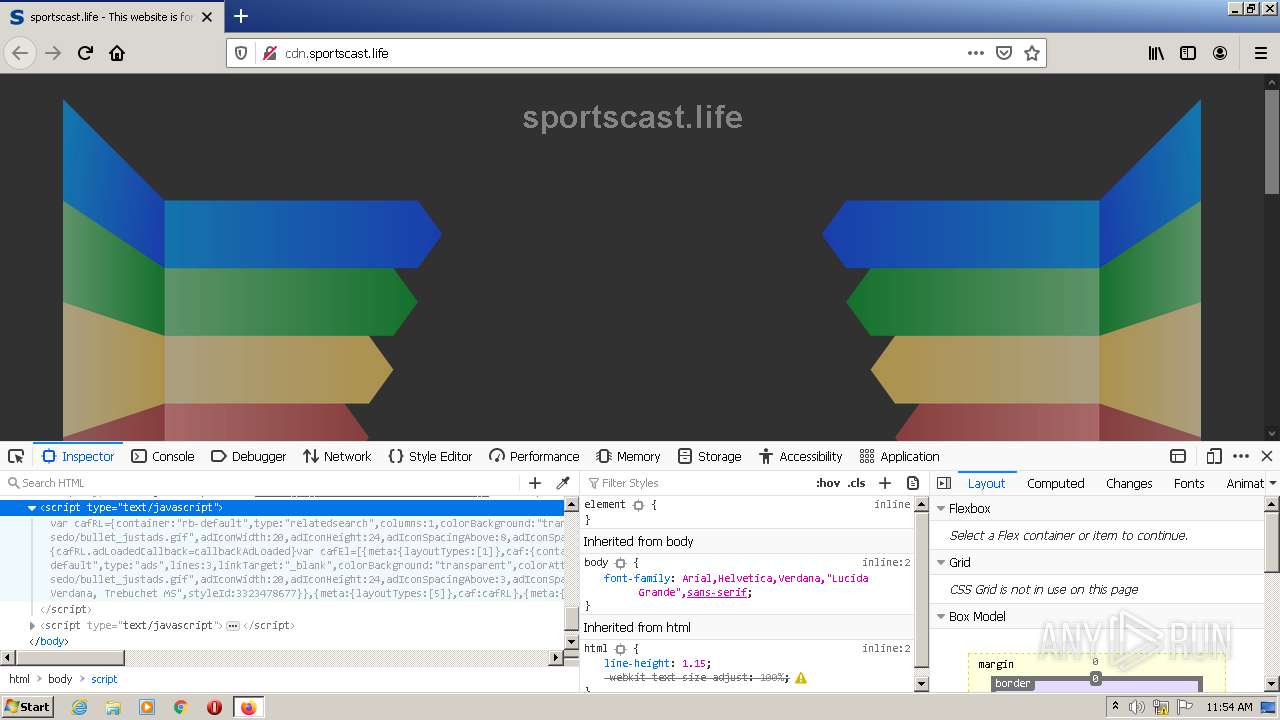Select body in breadcrumb trail

click(x=60, y=679)
